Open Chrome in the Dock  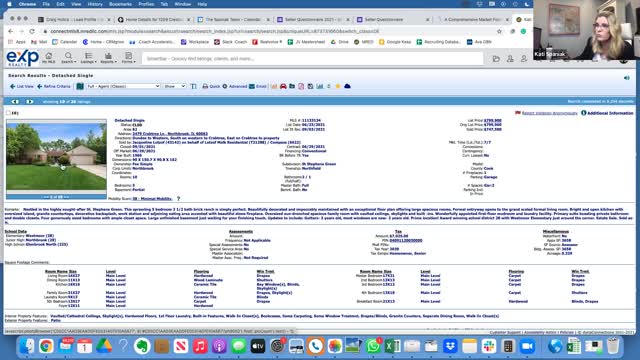pos(46,346)
